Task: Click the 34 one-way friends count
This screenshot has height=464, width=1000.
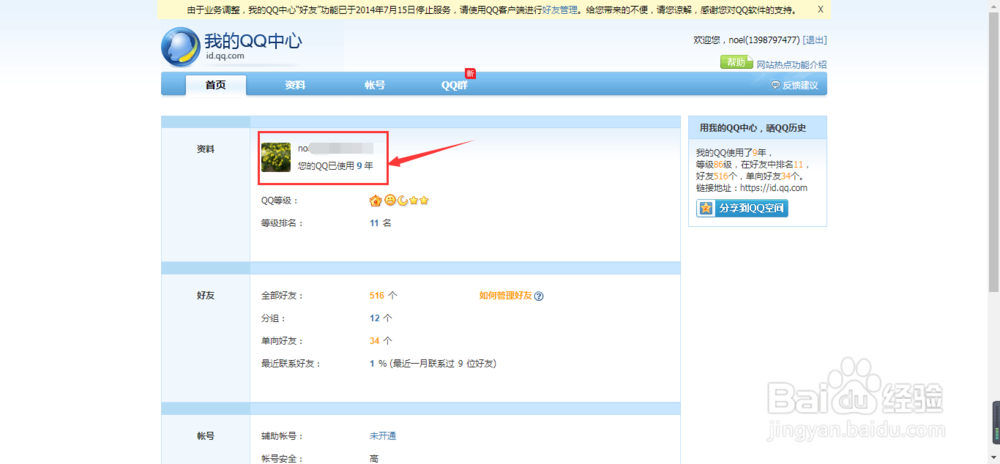Action: click(375, 341)
